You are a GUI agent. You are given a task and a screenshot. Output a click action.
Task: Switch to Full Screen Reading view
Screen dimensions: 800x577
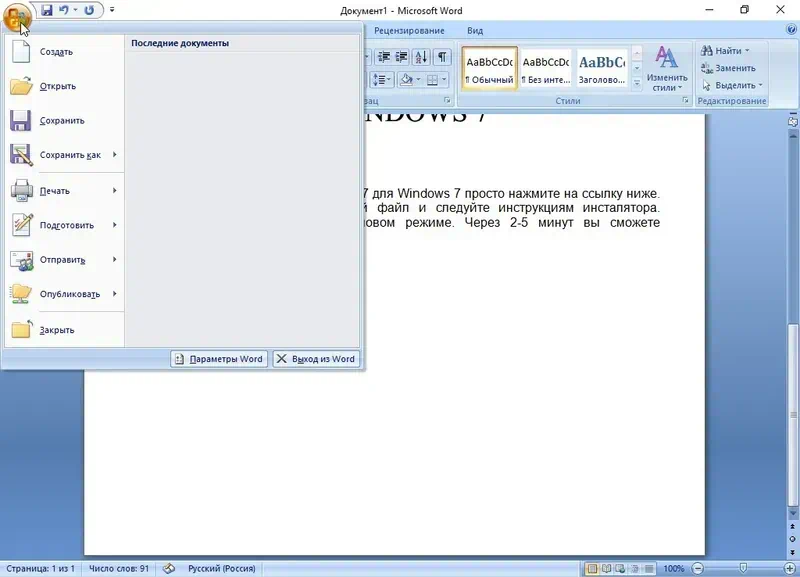[606, 568]
